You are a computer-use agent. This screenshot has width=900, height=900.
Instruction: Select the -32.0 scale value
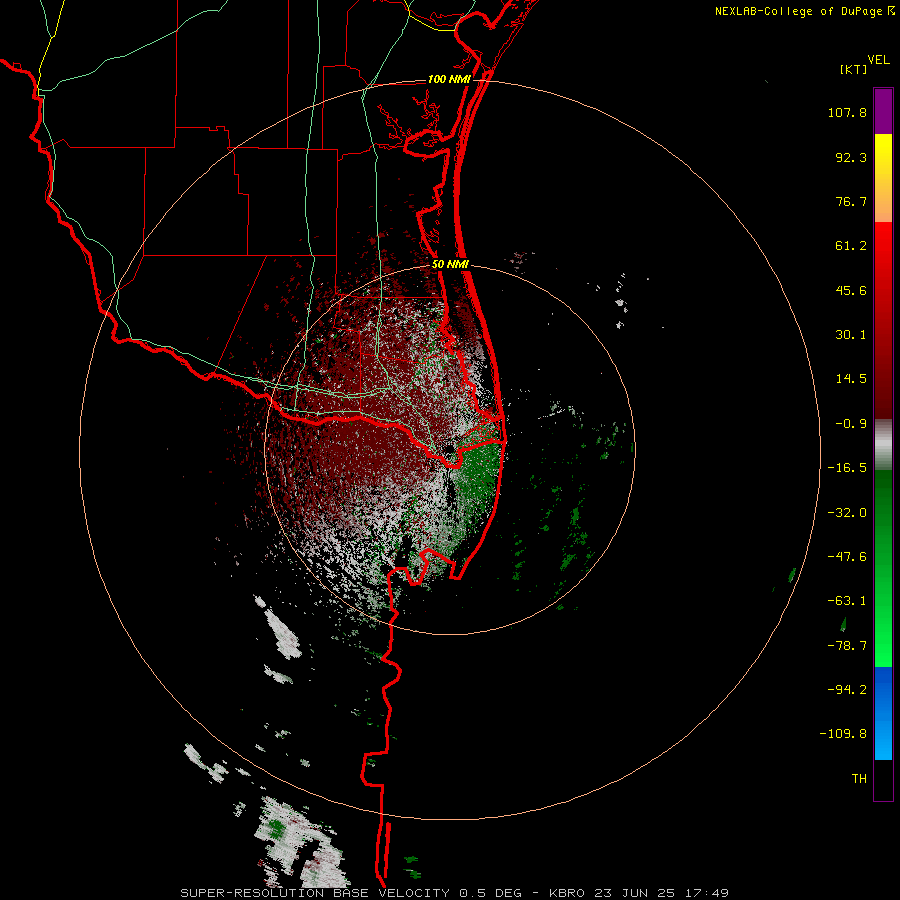(847, 513)
